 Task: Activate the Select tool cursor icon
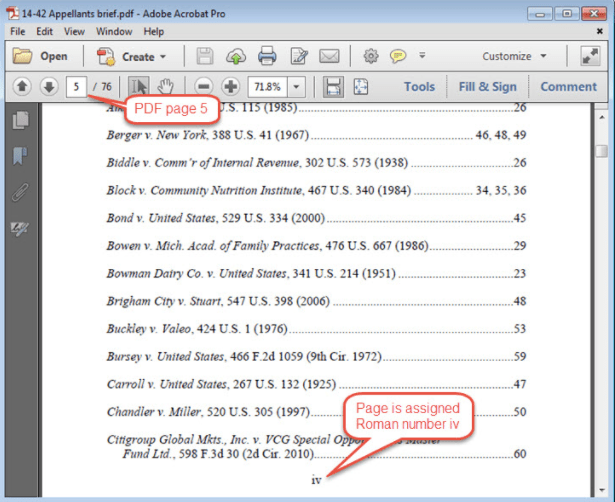tap(138, 86)
